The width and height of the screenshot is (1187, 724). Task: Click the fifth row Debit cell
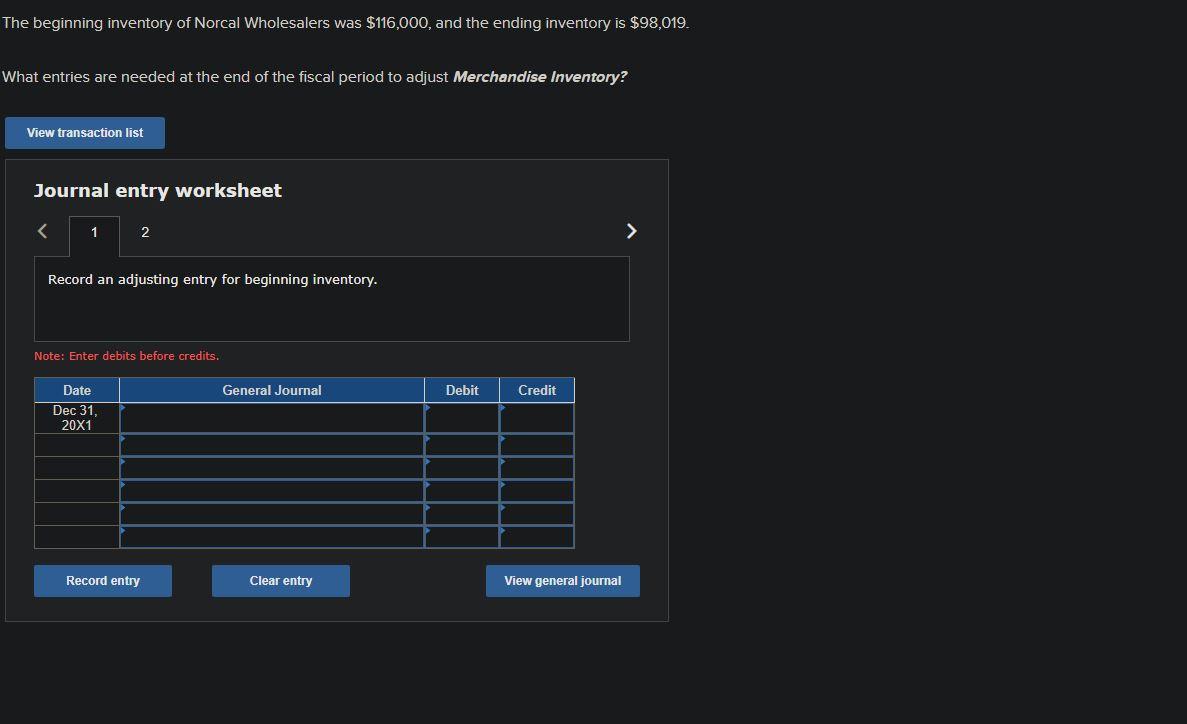tap(462, 513)
